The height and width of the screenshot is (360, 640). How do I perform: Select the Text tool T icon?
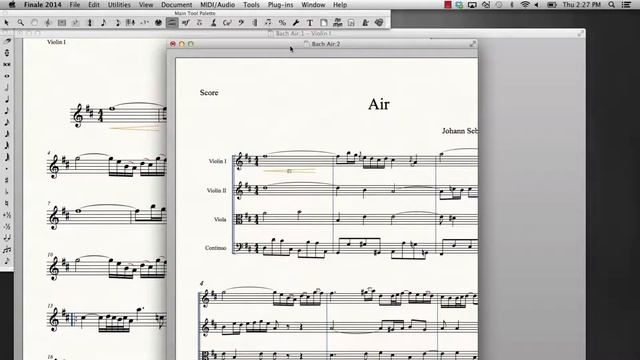310,22
